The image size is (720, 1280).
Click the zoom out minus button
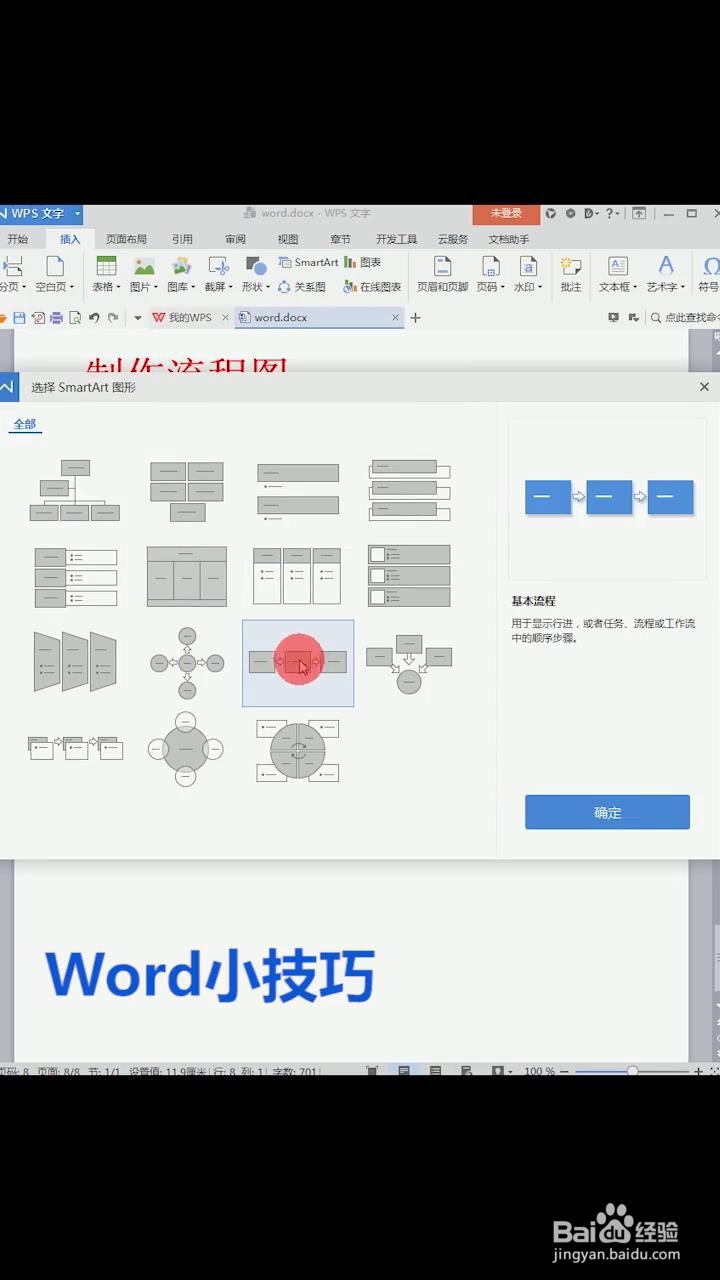coord(565,1071)
